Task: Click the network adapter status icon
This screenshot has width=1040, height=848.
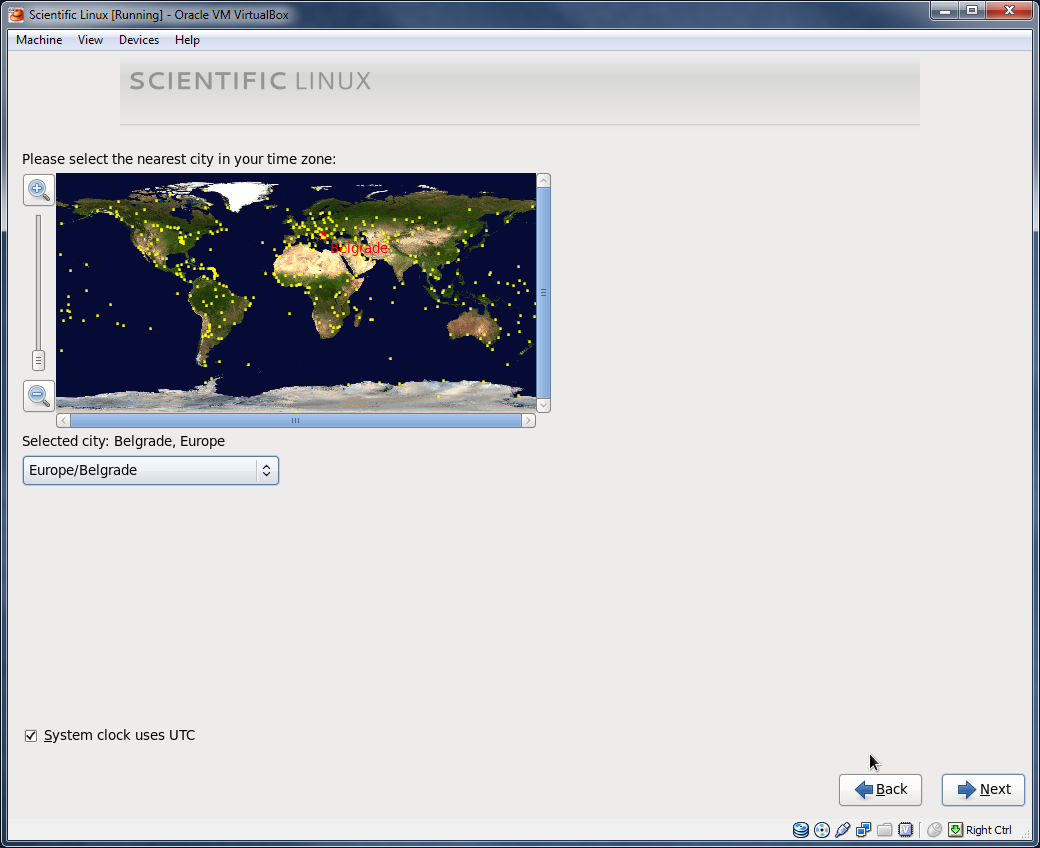Action: click(x=864, y=829)
